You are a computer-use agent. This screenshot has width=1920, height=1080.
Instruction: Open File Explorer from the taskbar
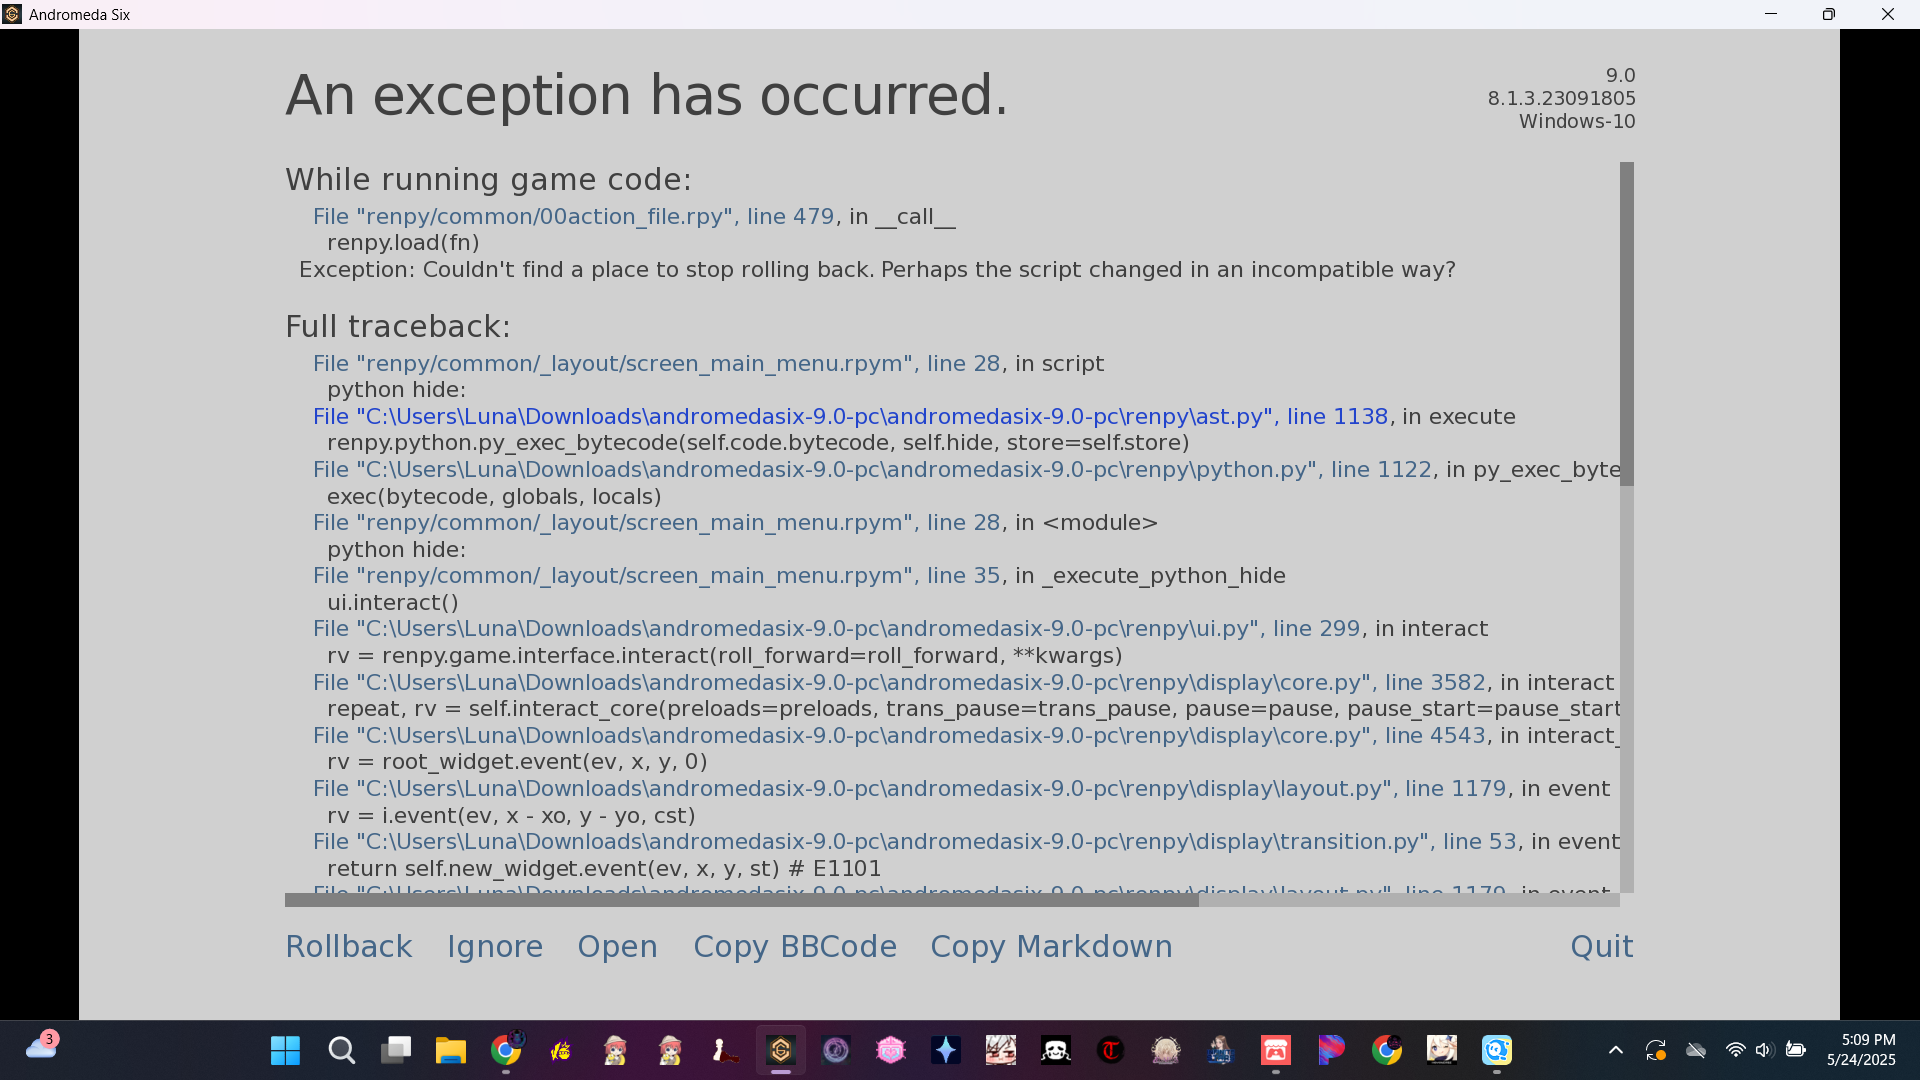(x=451, y=1050)
